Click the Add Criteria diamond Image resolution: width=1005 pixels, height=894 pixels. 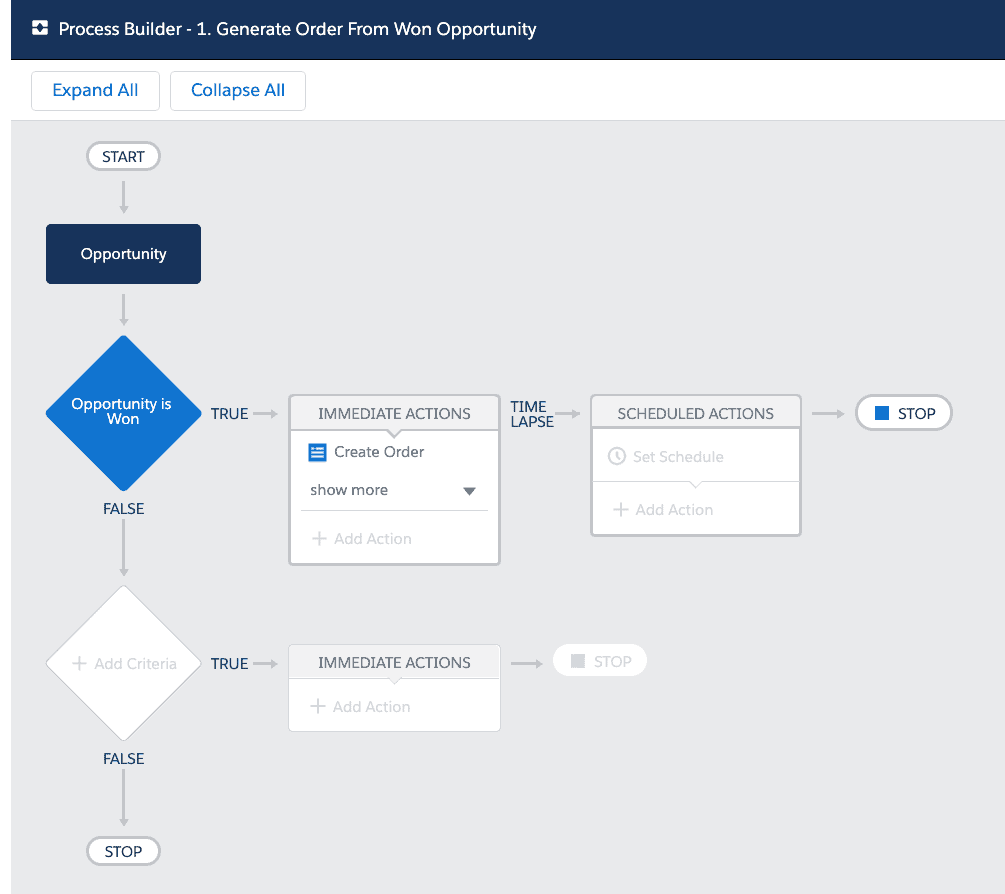click(124, 663)
